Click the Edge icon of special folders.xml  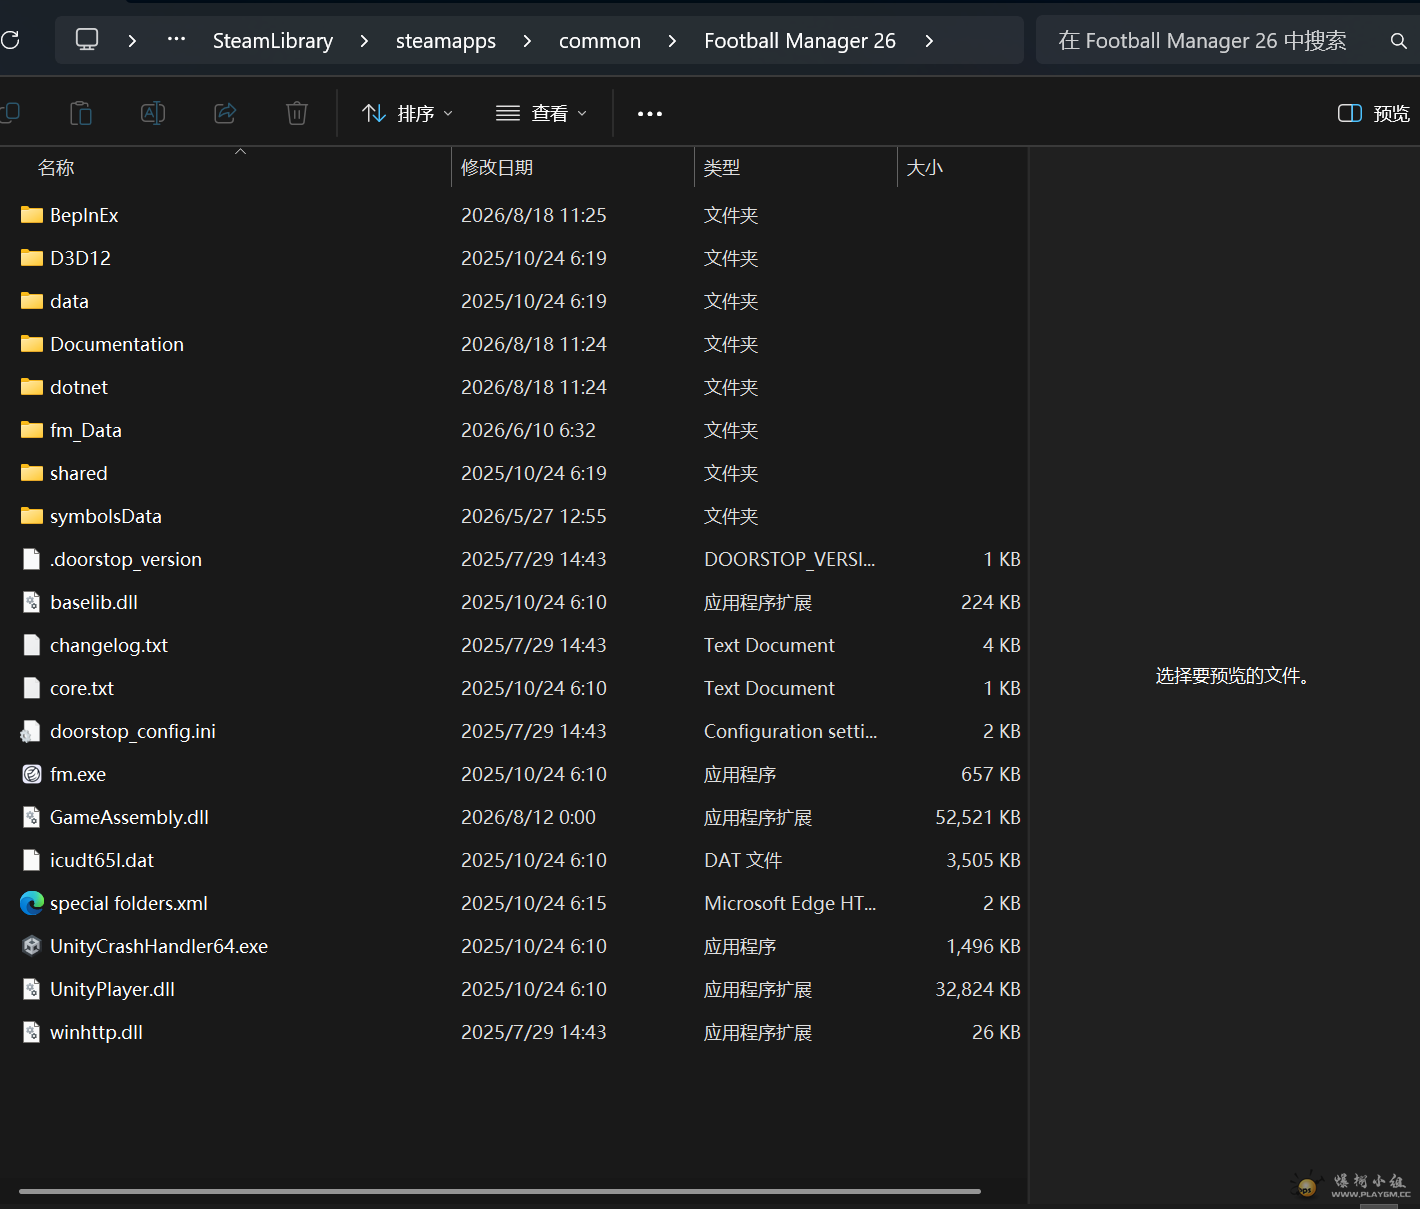point(32,903)
